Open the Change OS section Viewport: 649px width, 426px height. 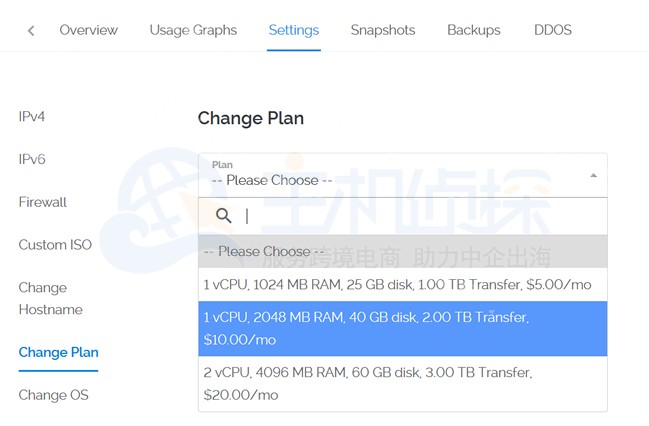pyautogui.click(x=54, y=395)
